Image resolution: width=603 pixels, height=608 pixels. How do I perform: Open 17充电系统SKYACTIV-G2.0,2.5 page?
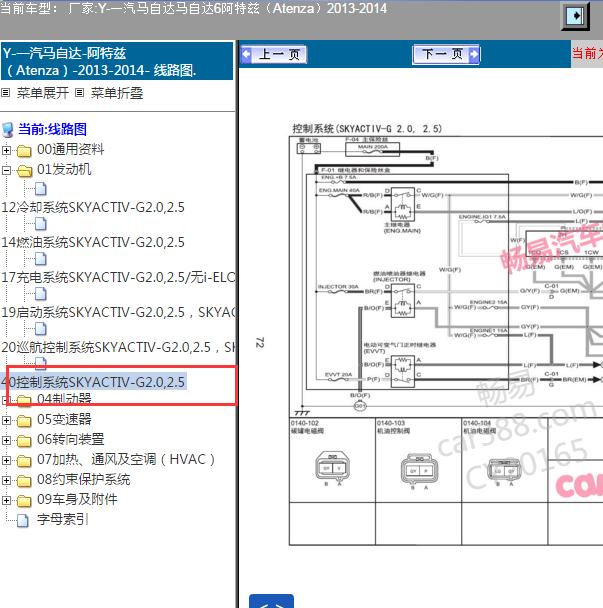118,277
